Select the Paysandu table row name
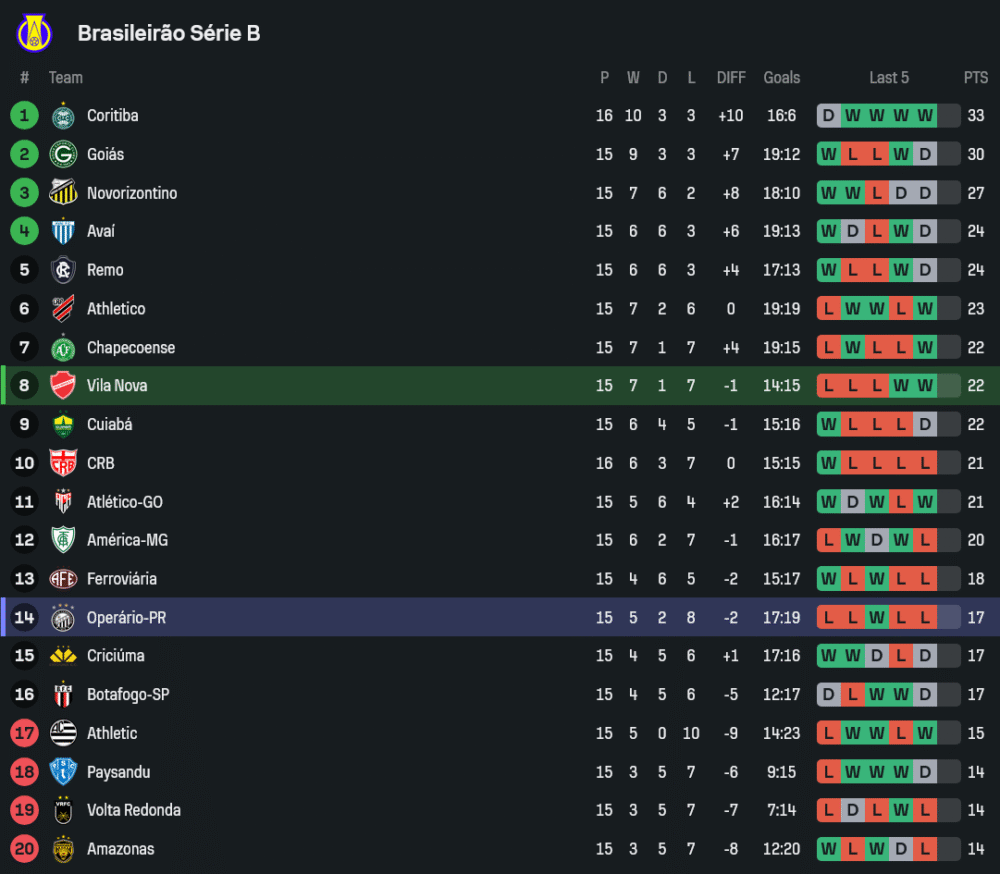The image size is (1000, 874). pyautogui.click(x=118, y=772)
